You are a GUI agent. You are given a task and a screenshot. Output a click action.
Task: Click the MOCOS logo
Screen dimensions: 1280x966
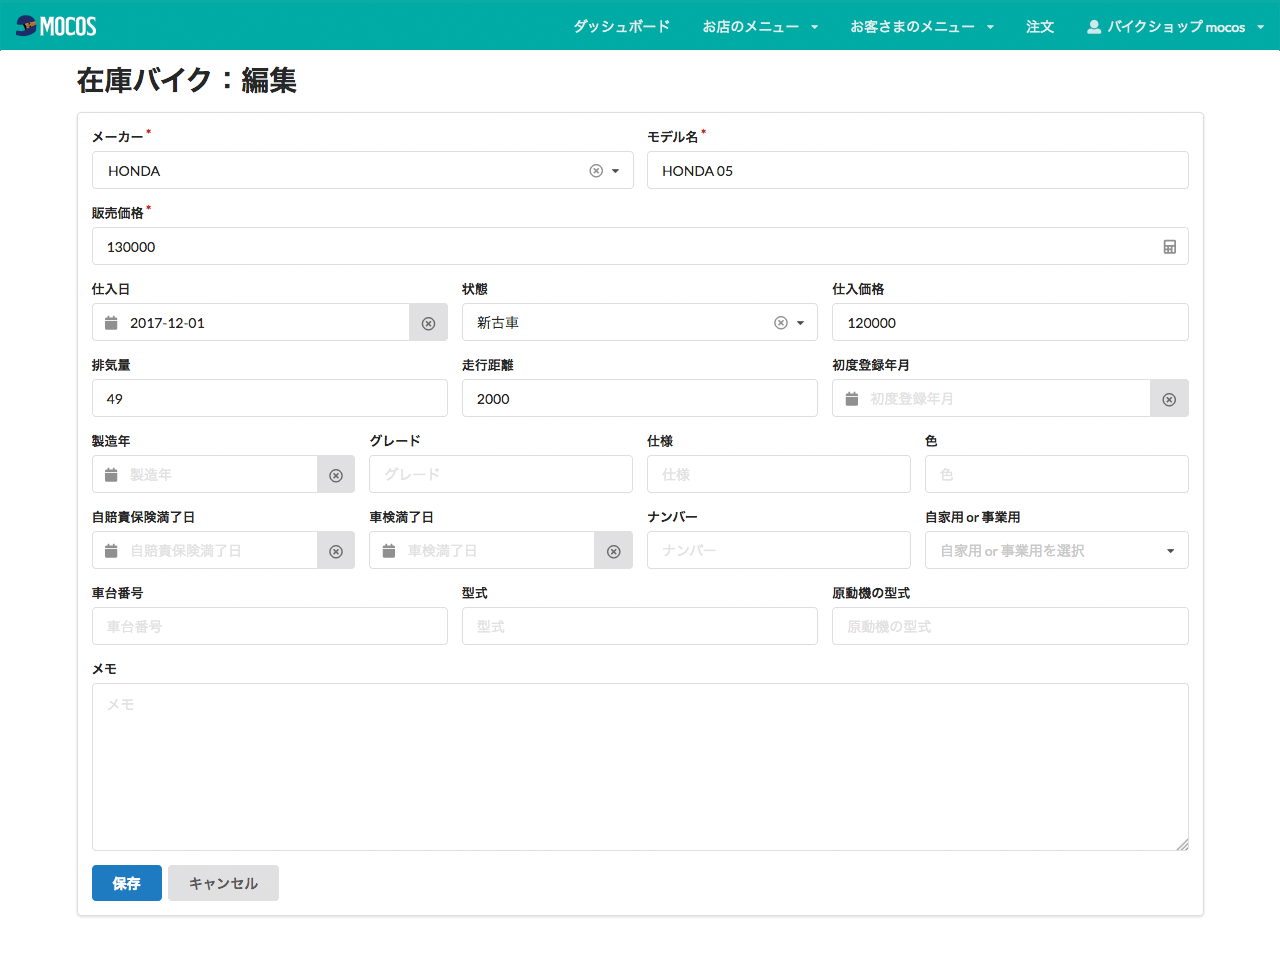pyautogui.click(x=56, y=26)
